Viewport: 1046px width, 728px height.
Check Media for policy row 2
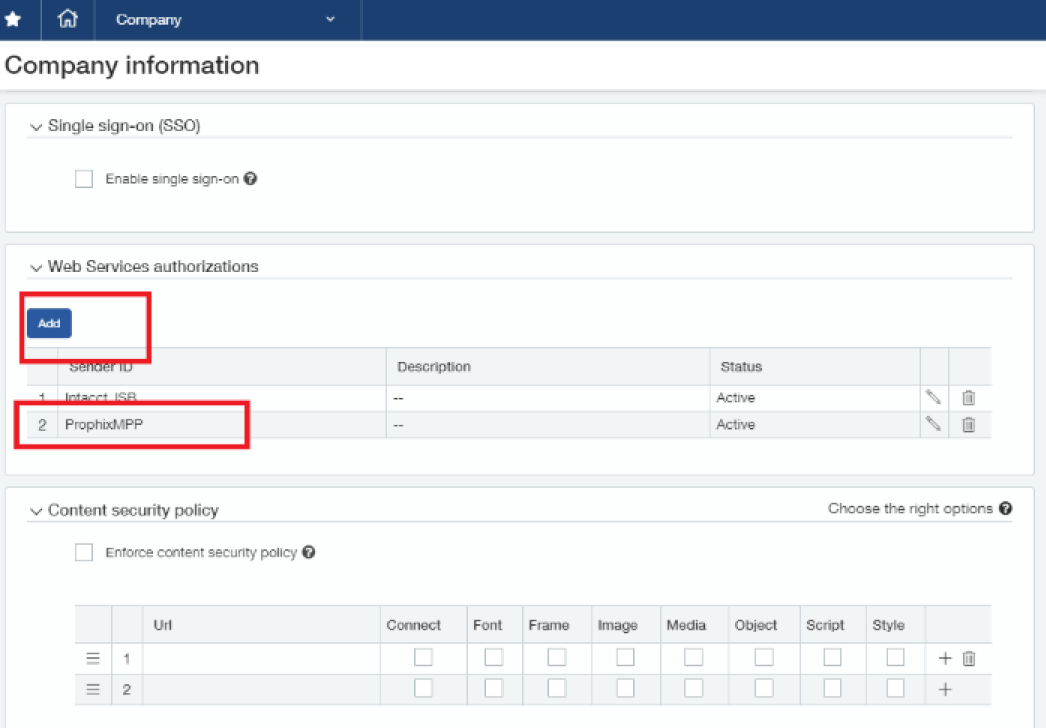(693, 688)
